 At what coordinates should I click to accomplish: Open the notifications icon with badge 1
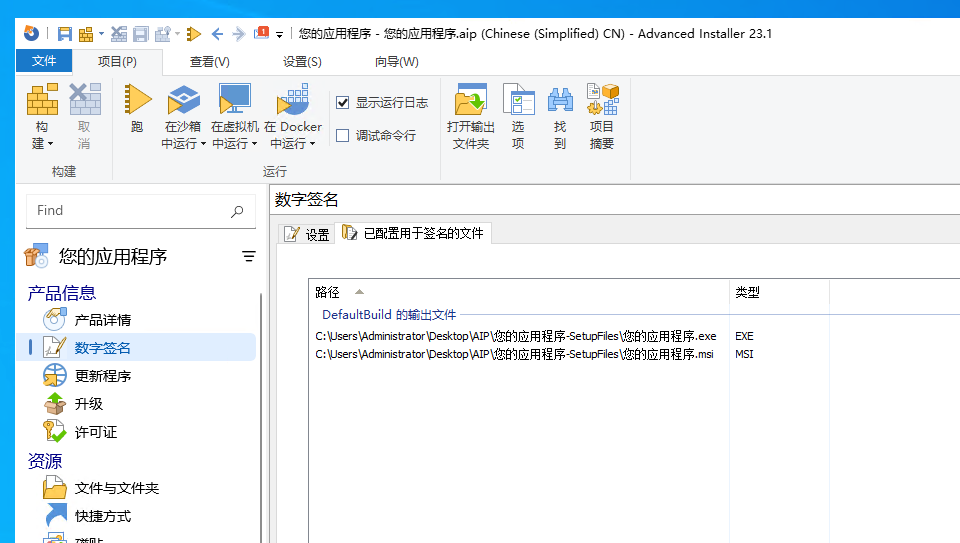(x=261, y=33)
